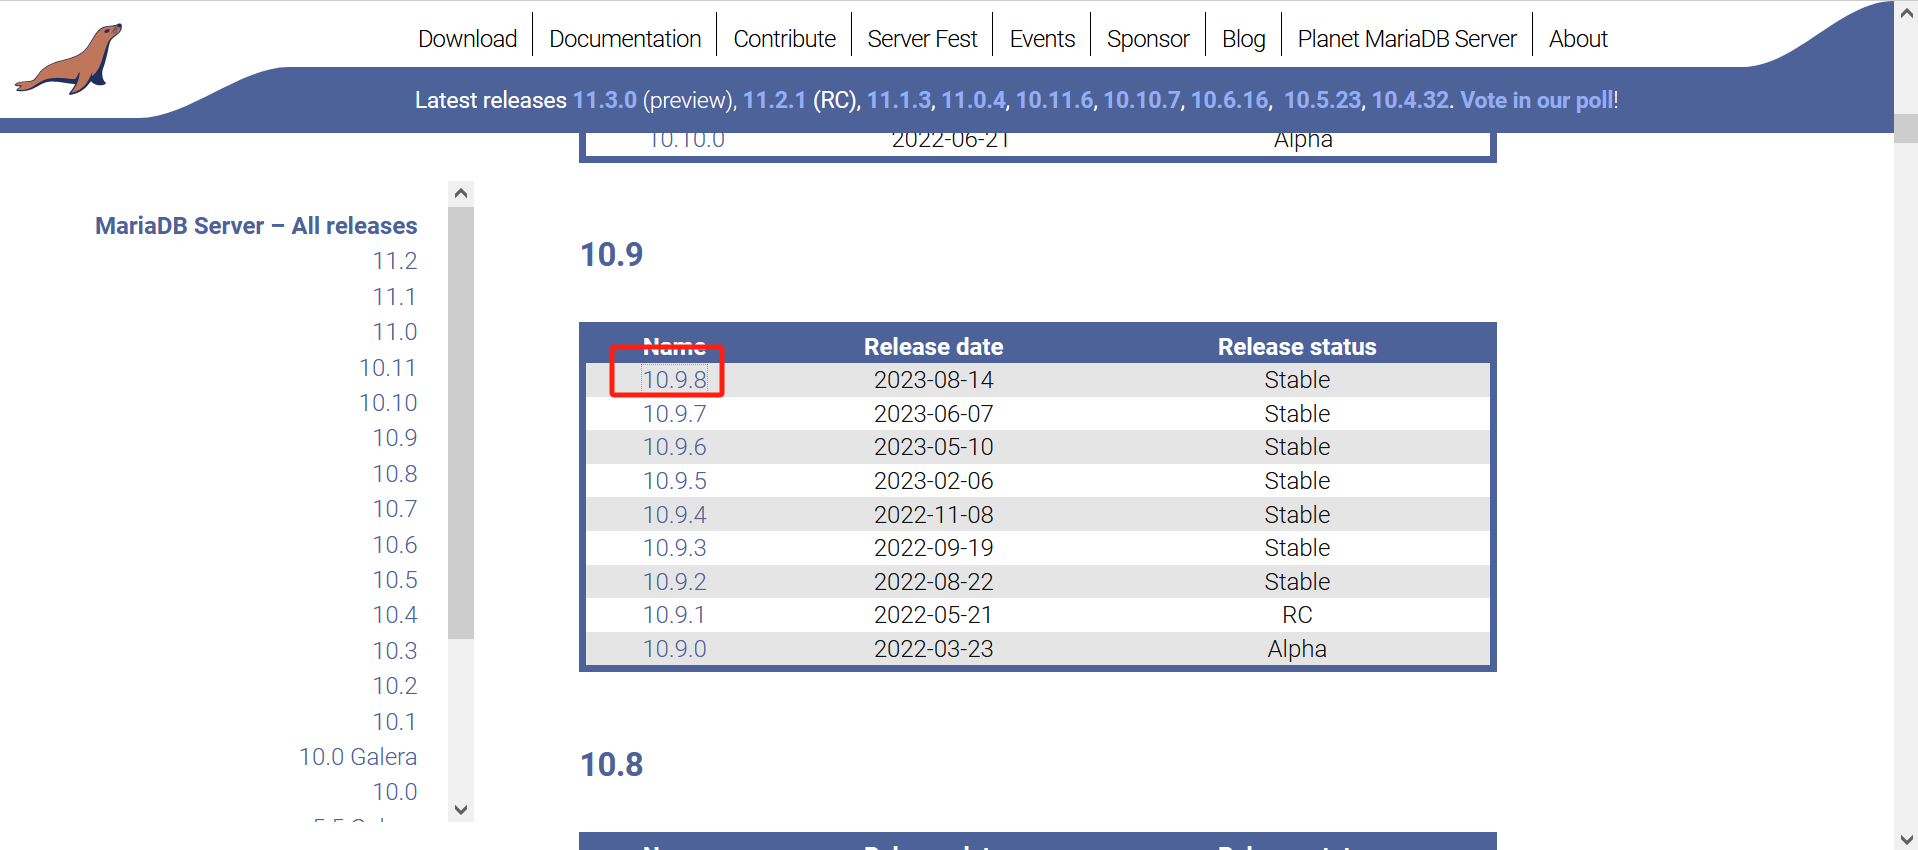Click the 10.8 section heading
The width and height of the screenshot is (1918, 850).
[x=612, y=765]
